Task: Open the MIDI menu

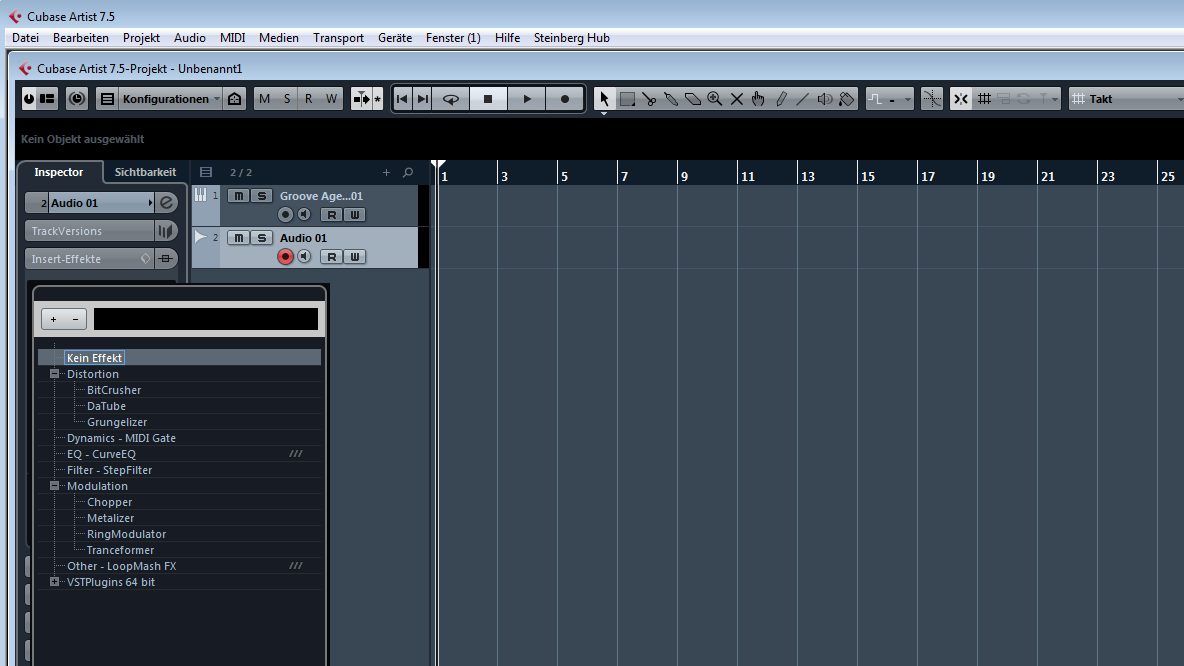Action: [x=233, y=38]
